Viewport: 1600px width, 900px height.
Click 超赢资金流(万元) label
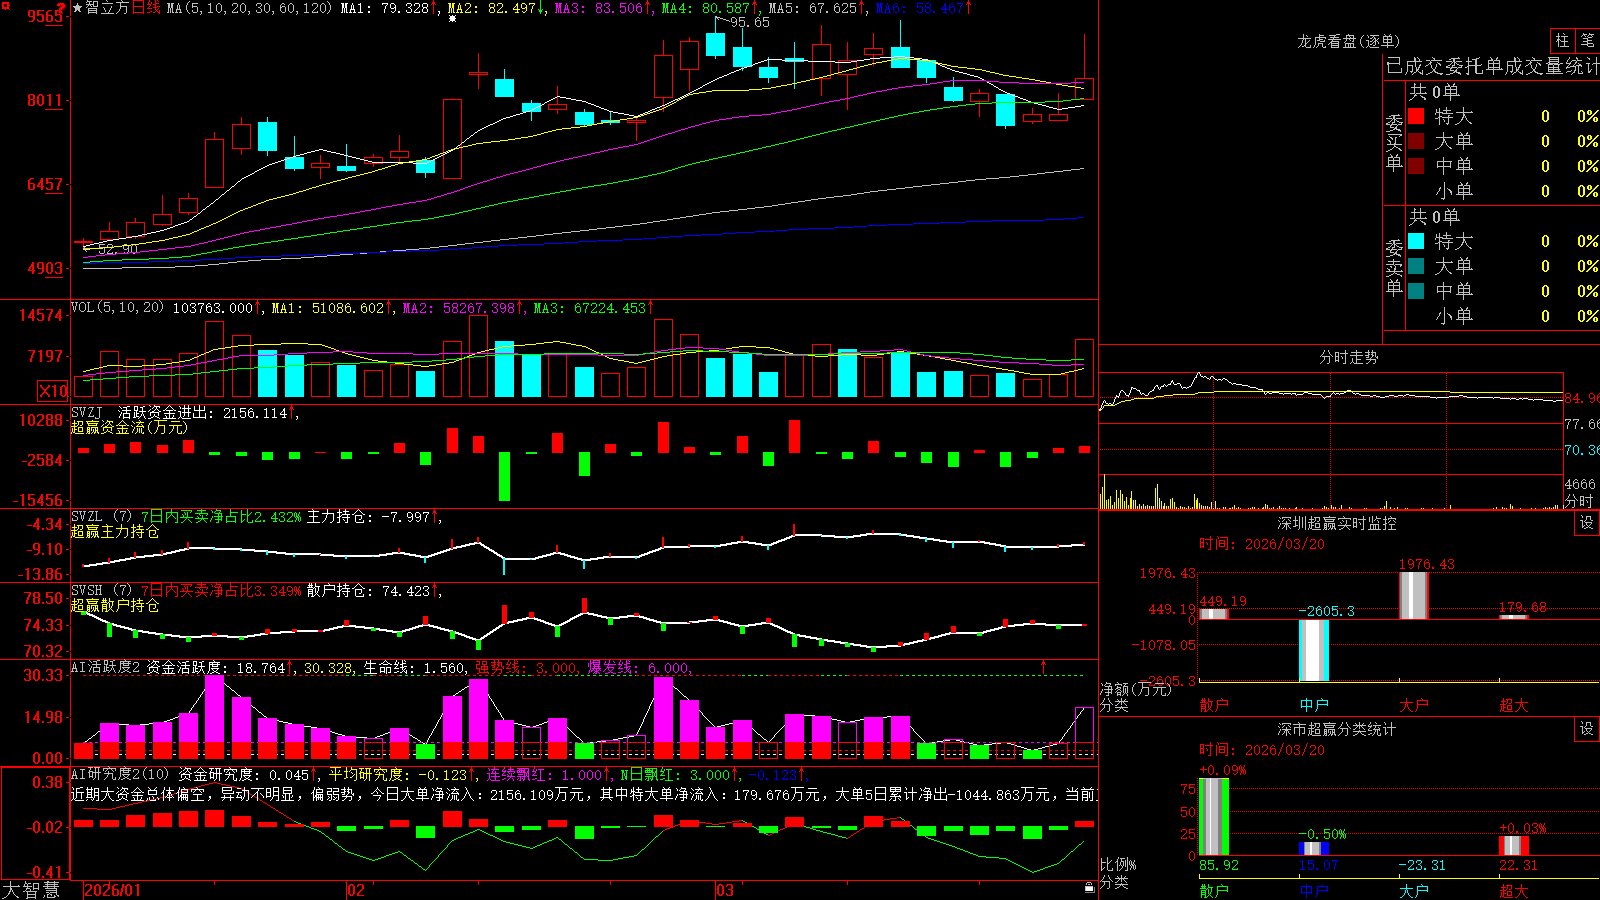click(129, 427)
